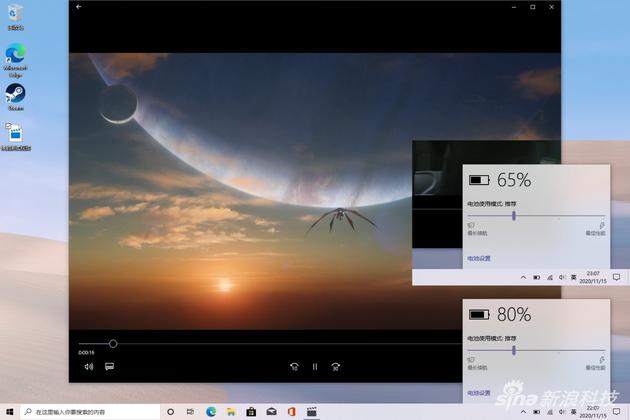Open Microsoft Edge desktop shortcut
The height and width of the screenshot is (420, 630).
[15, 54]
